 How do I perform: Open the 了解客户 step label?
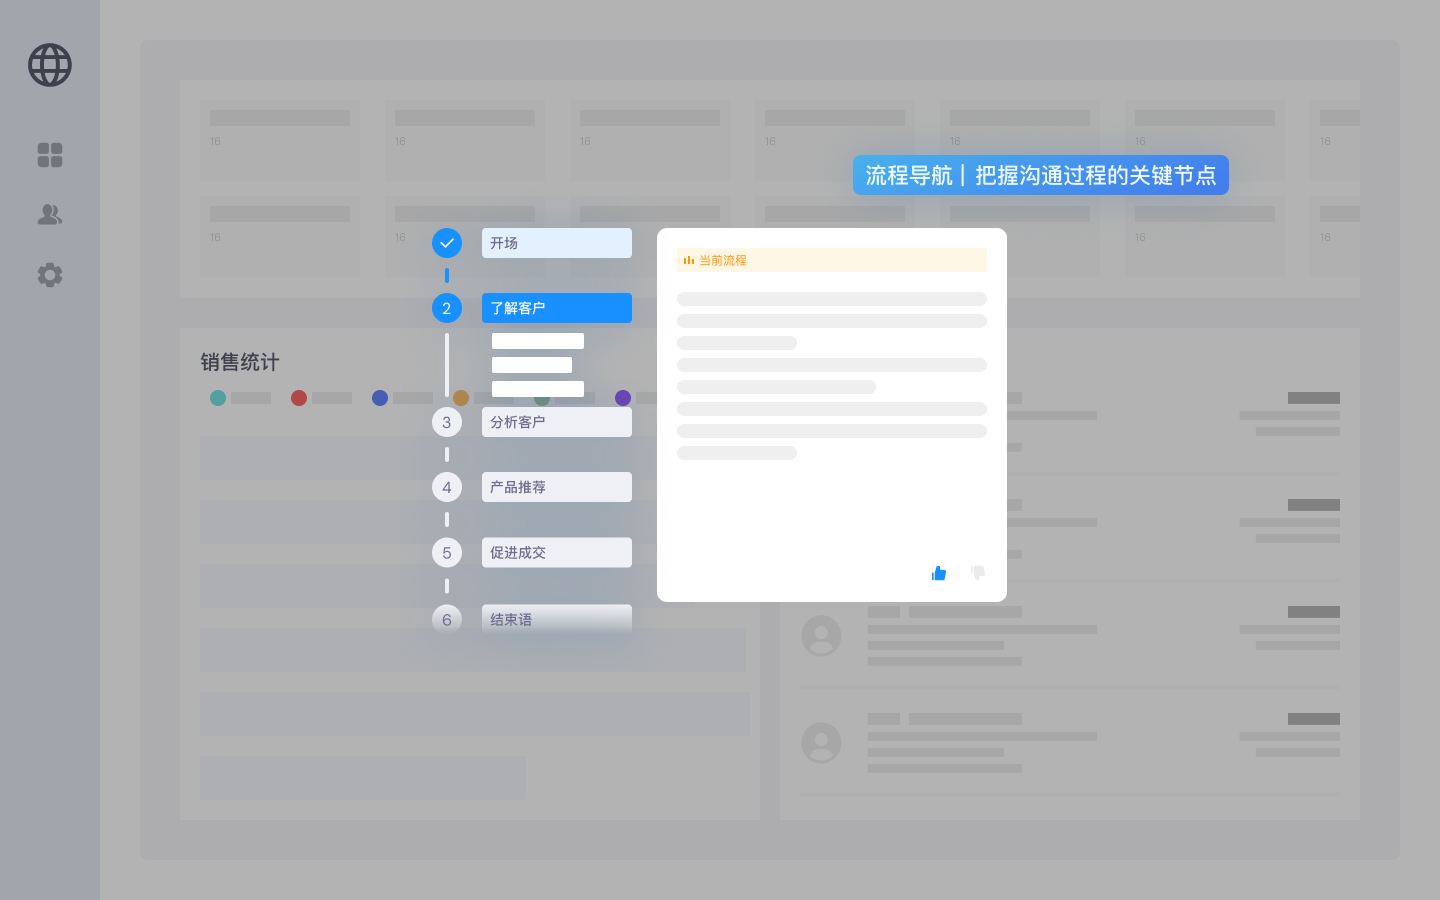557,308
